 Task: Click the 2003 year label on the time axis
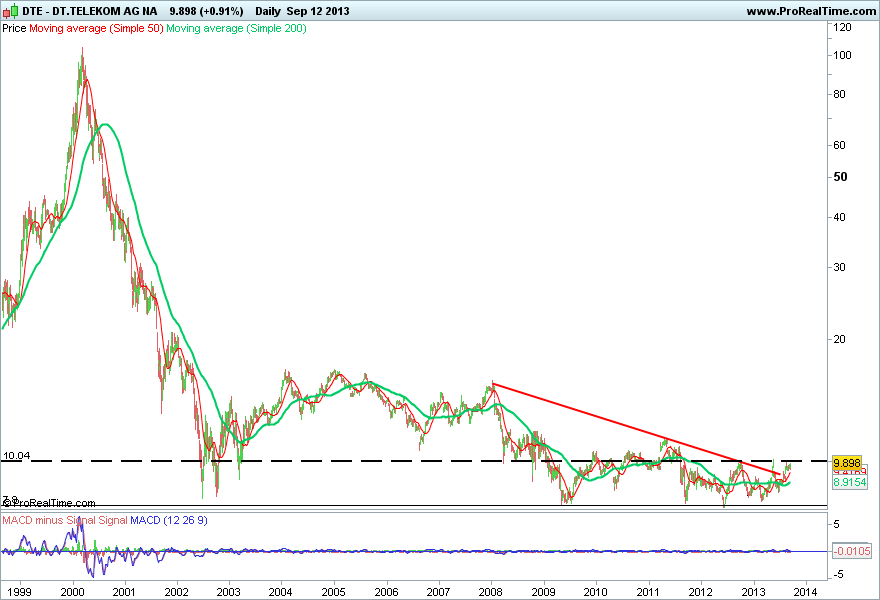pos(228,592)
